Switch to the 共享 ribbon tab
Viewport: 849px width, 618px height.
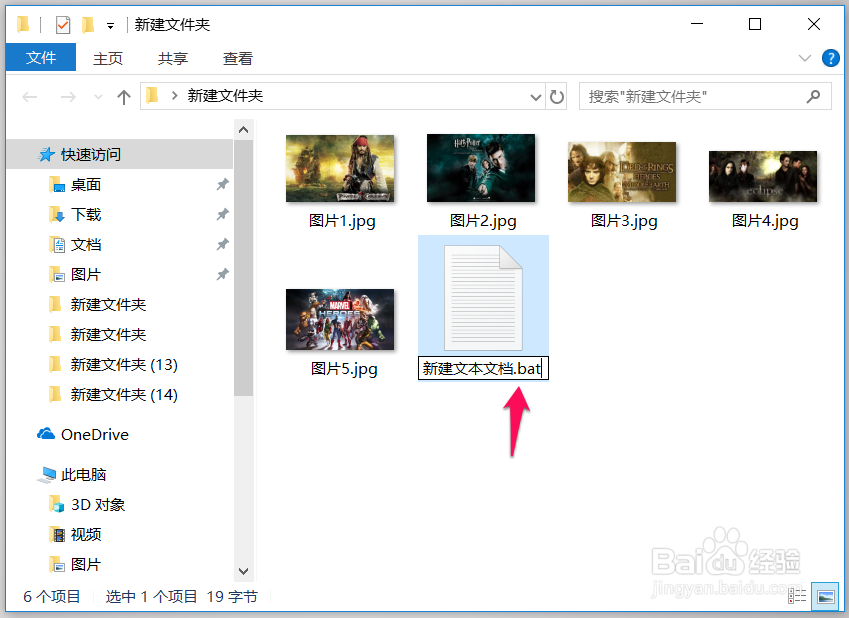(x=173, y=58)
